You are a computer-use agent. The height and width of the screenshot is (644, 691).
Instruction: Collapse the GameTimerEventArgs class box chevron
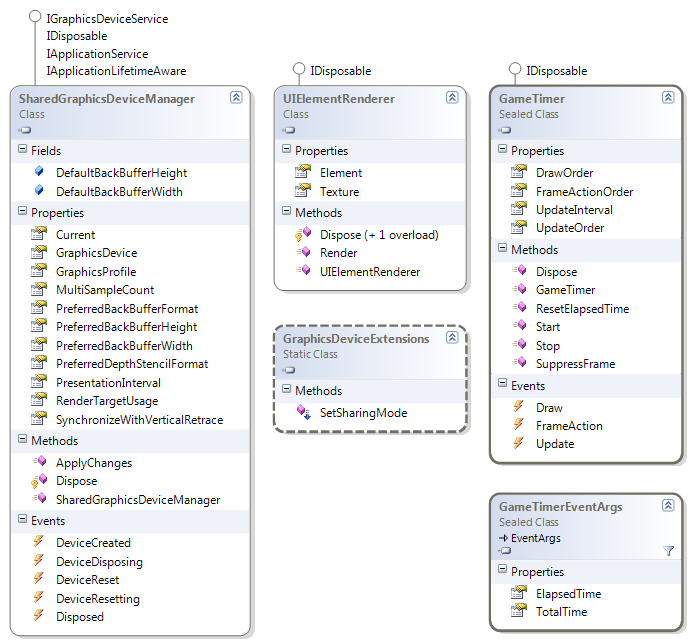668,506
